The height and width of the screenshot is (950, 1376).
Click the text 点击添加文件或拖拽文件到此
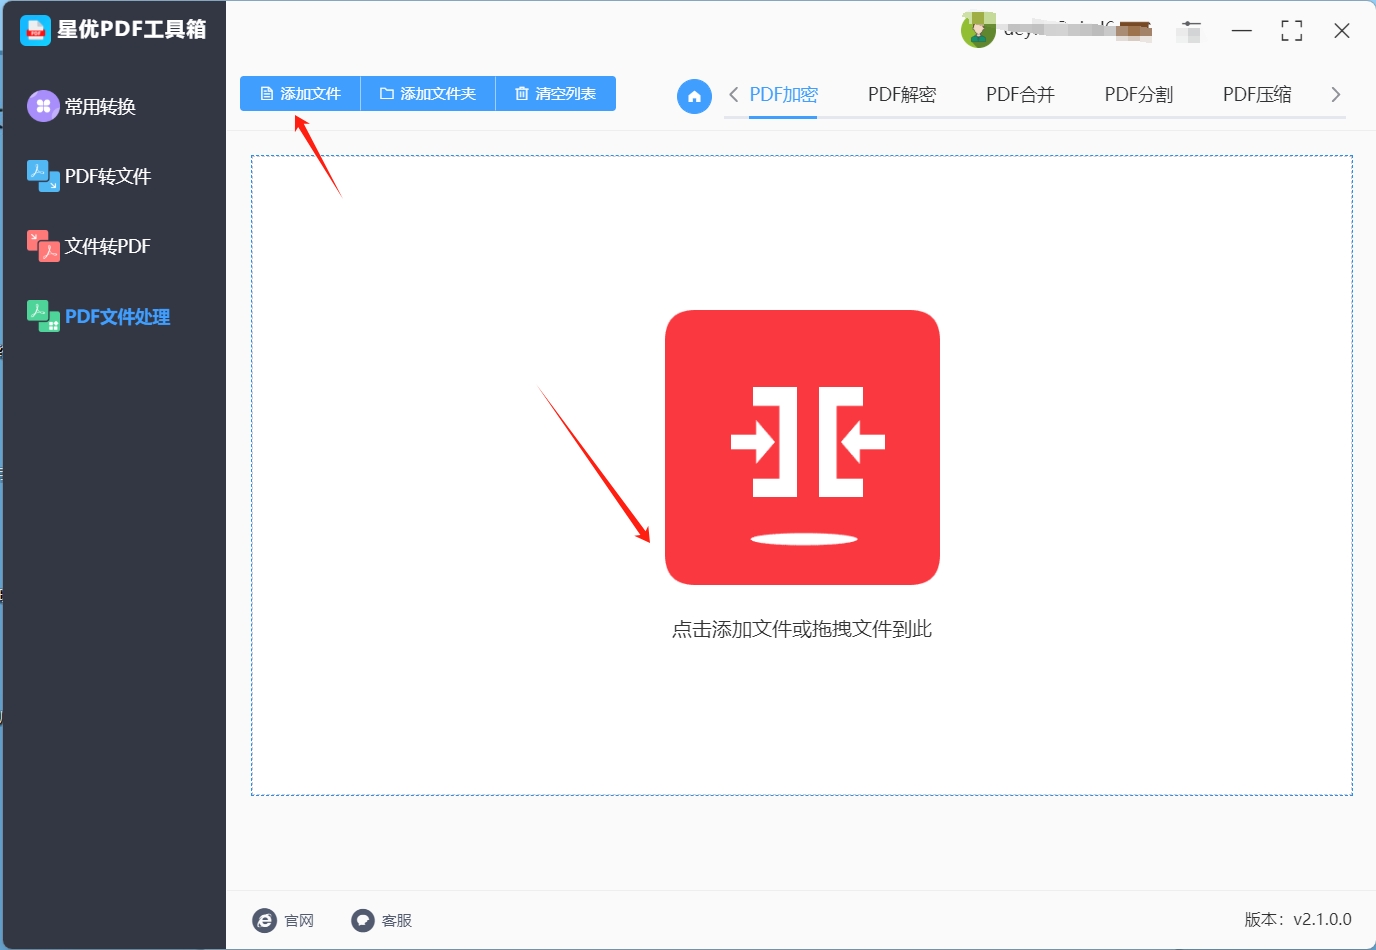pyautogui.click(x=802, y=629)
